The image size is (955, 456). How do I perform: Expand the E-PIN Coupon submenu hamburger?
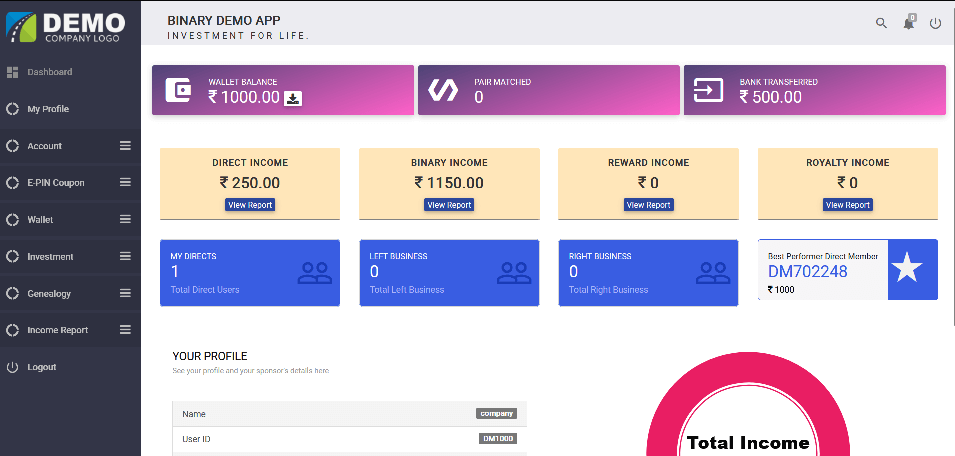pyautogui.click(x=125, y=182)
